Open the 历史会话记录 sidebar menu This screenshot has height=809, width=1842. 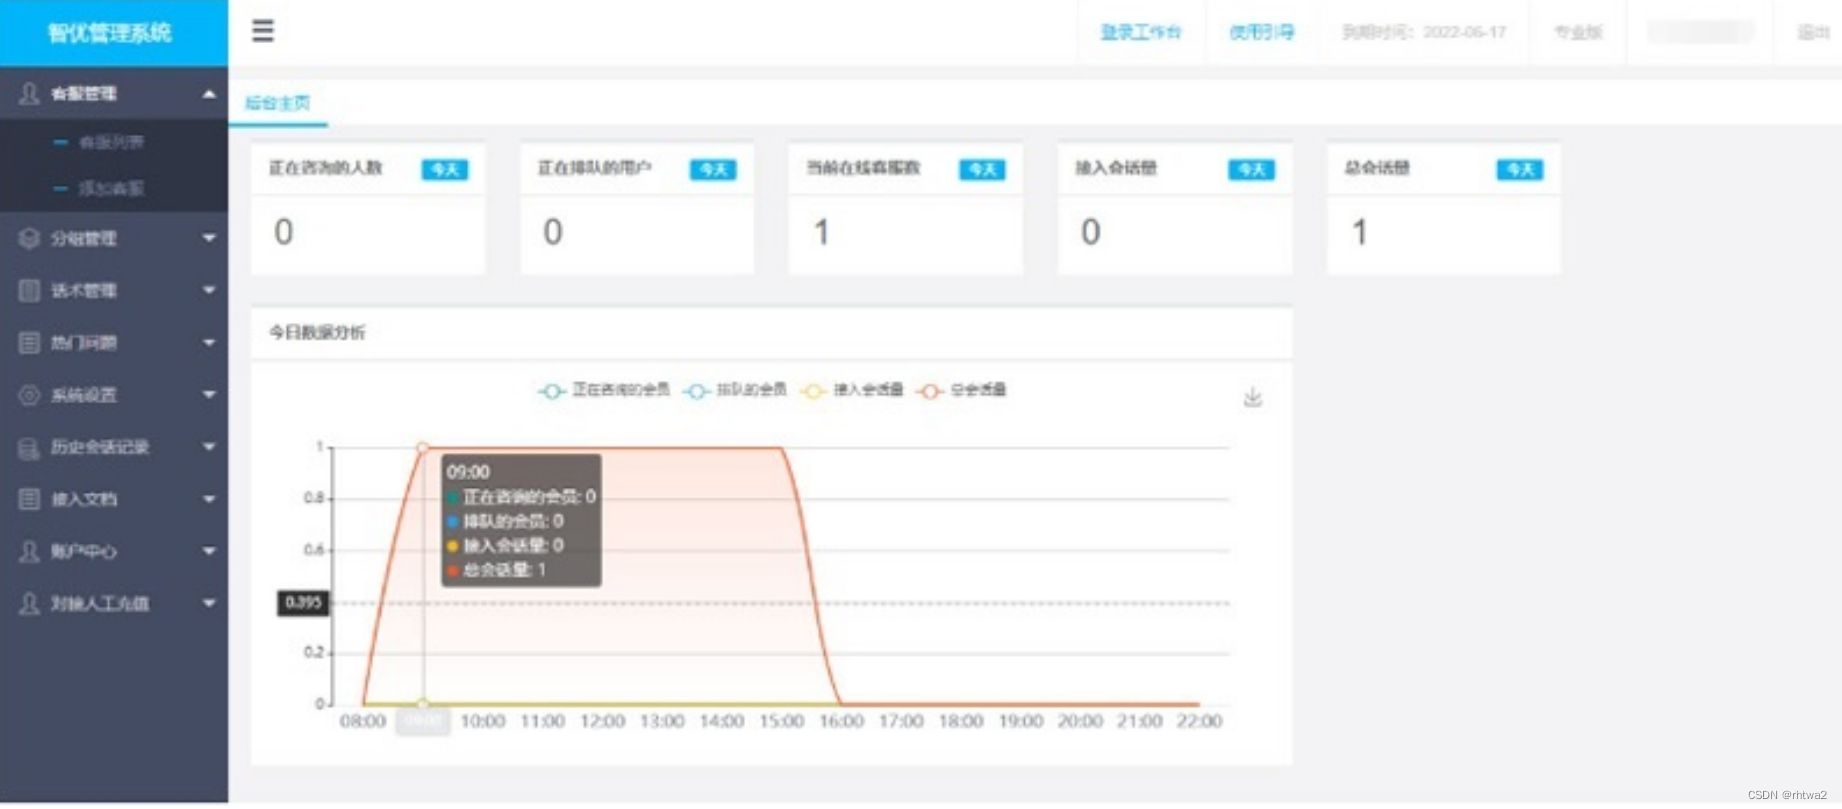pyautogui.click(x=114, y=447)
